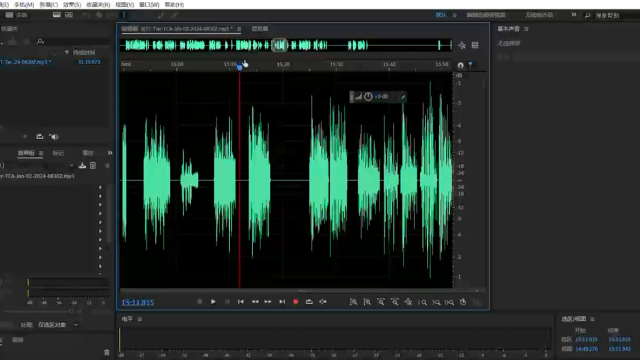Toggle Skip Selection in transport bar

tap(323, 302)
